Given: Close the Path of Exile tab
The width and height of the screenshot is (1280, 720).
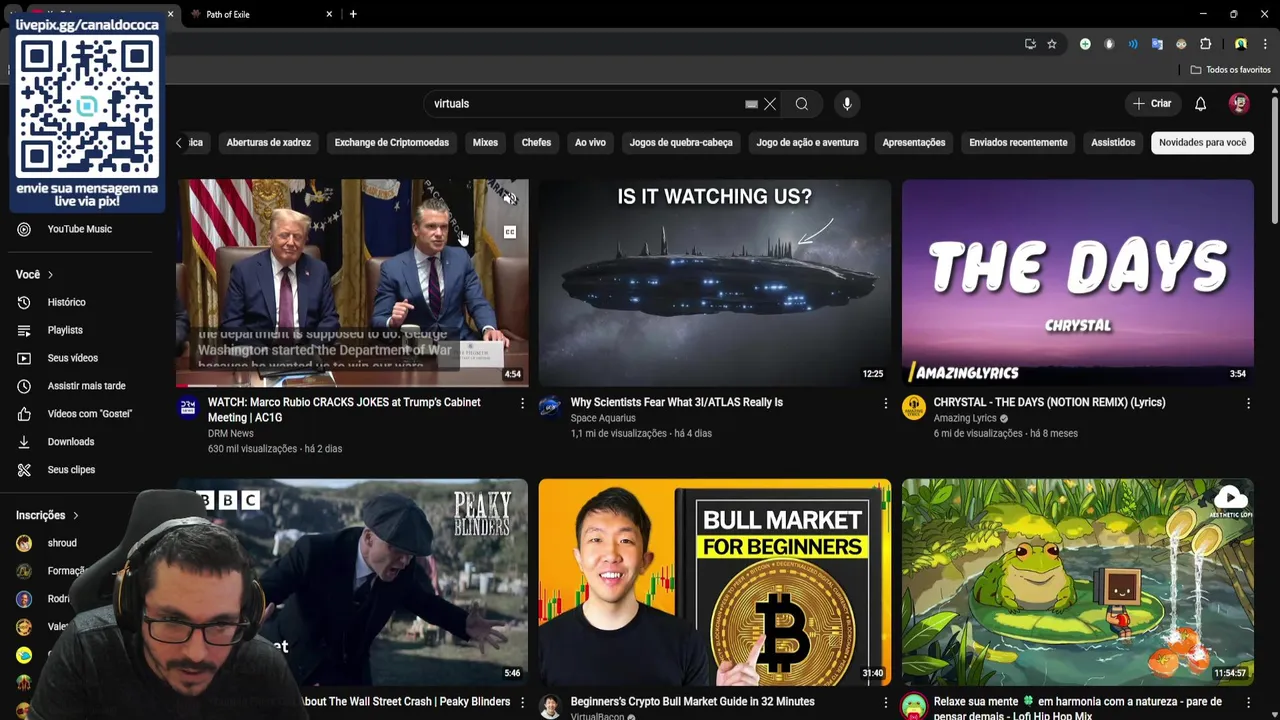Looking at the screenshot, I should 329,14.
